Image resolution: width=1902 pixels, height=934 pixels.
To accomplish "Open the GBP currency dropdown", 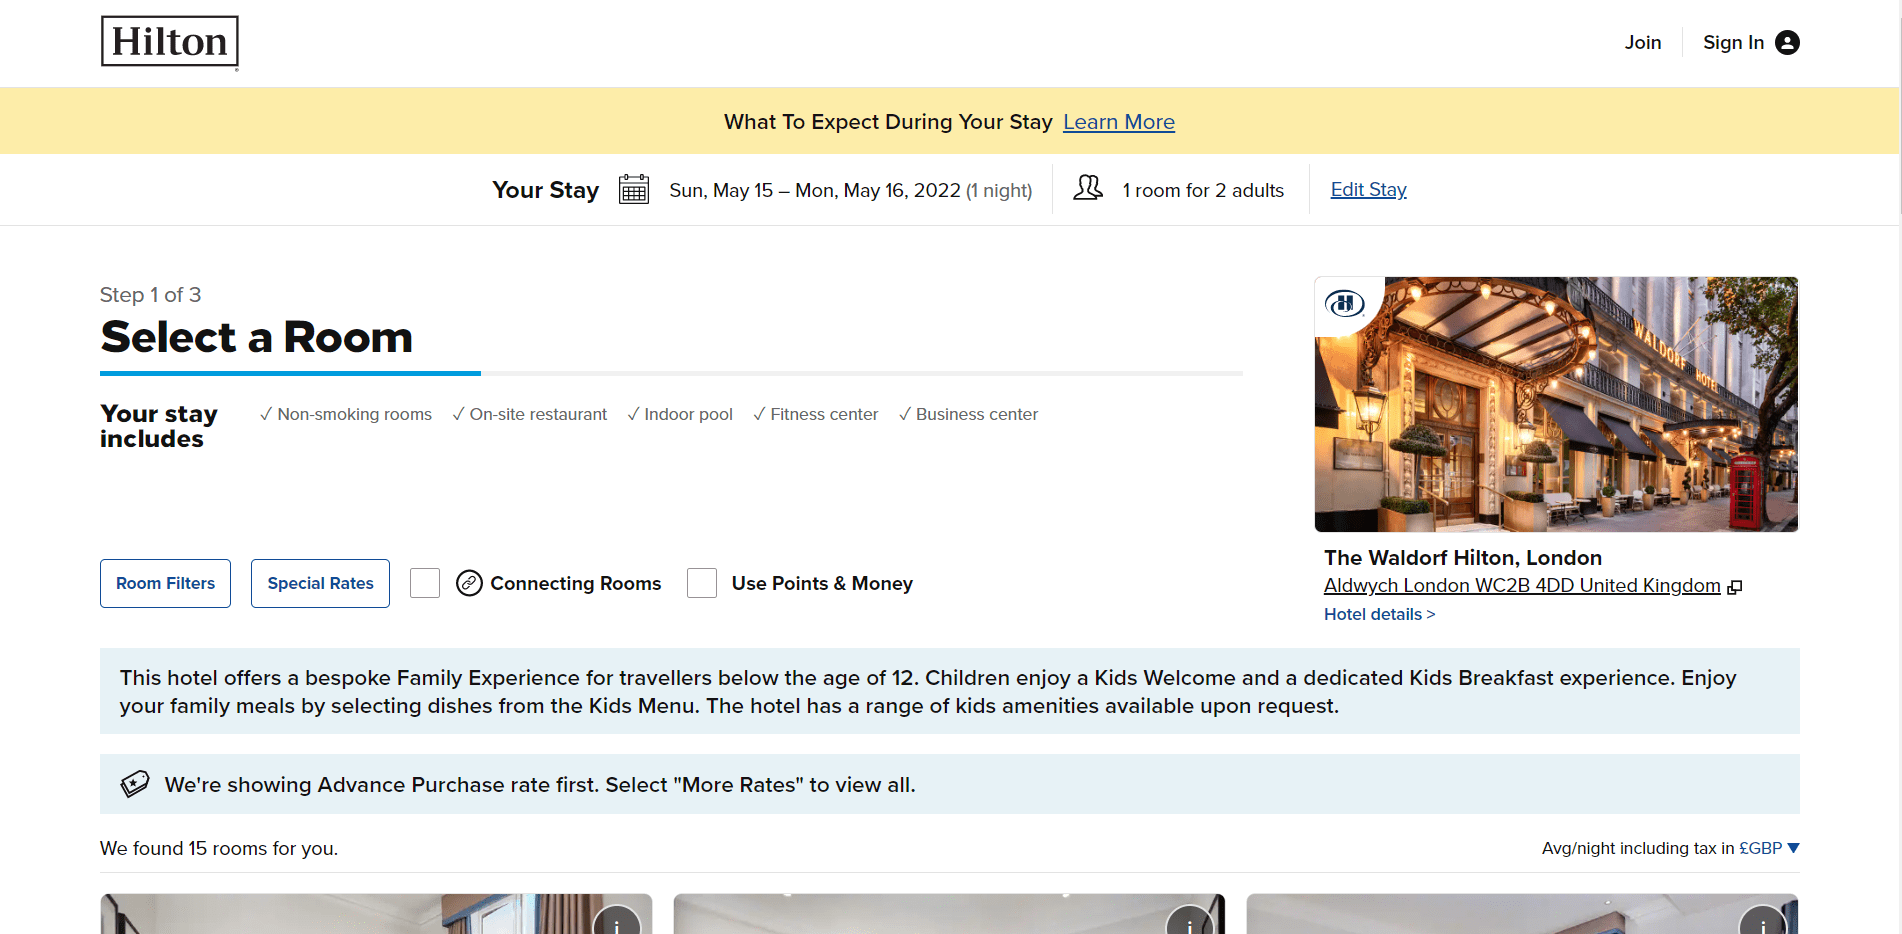I will pos(1769,848).
